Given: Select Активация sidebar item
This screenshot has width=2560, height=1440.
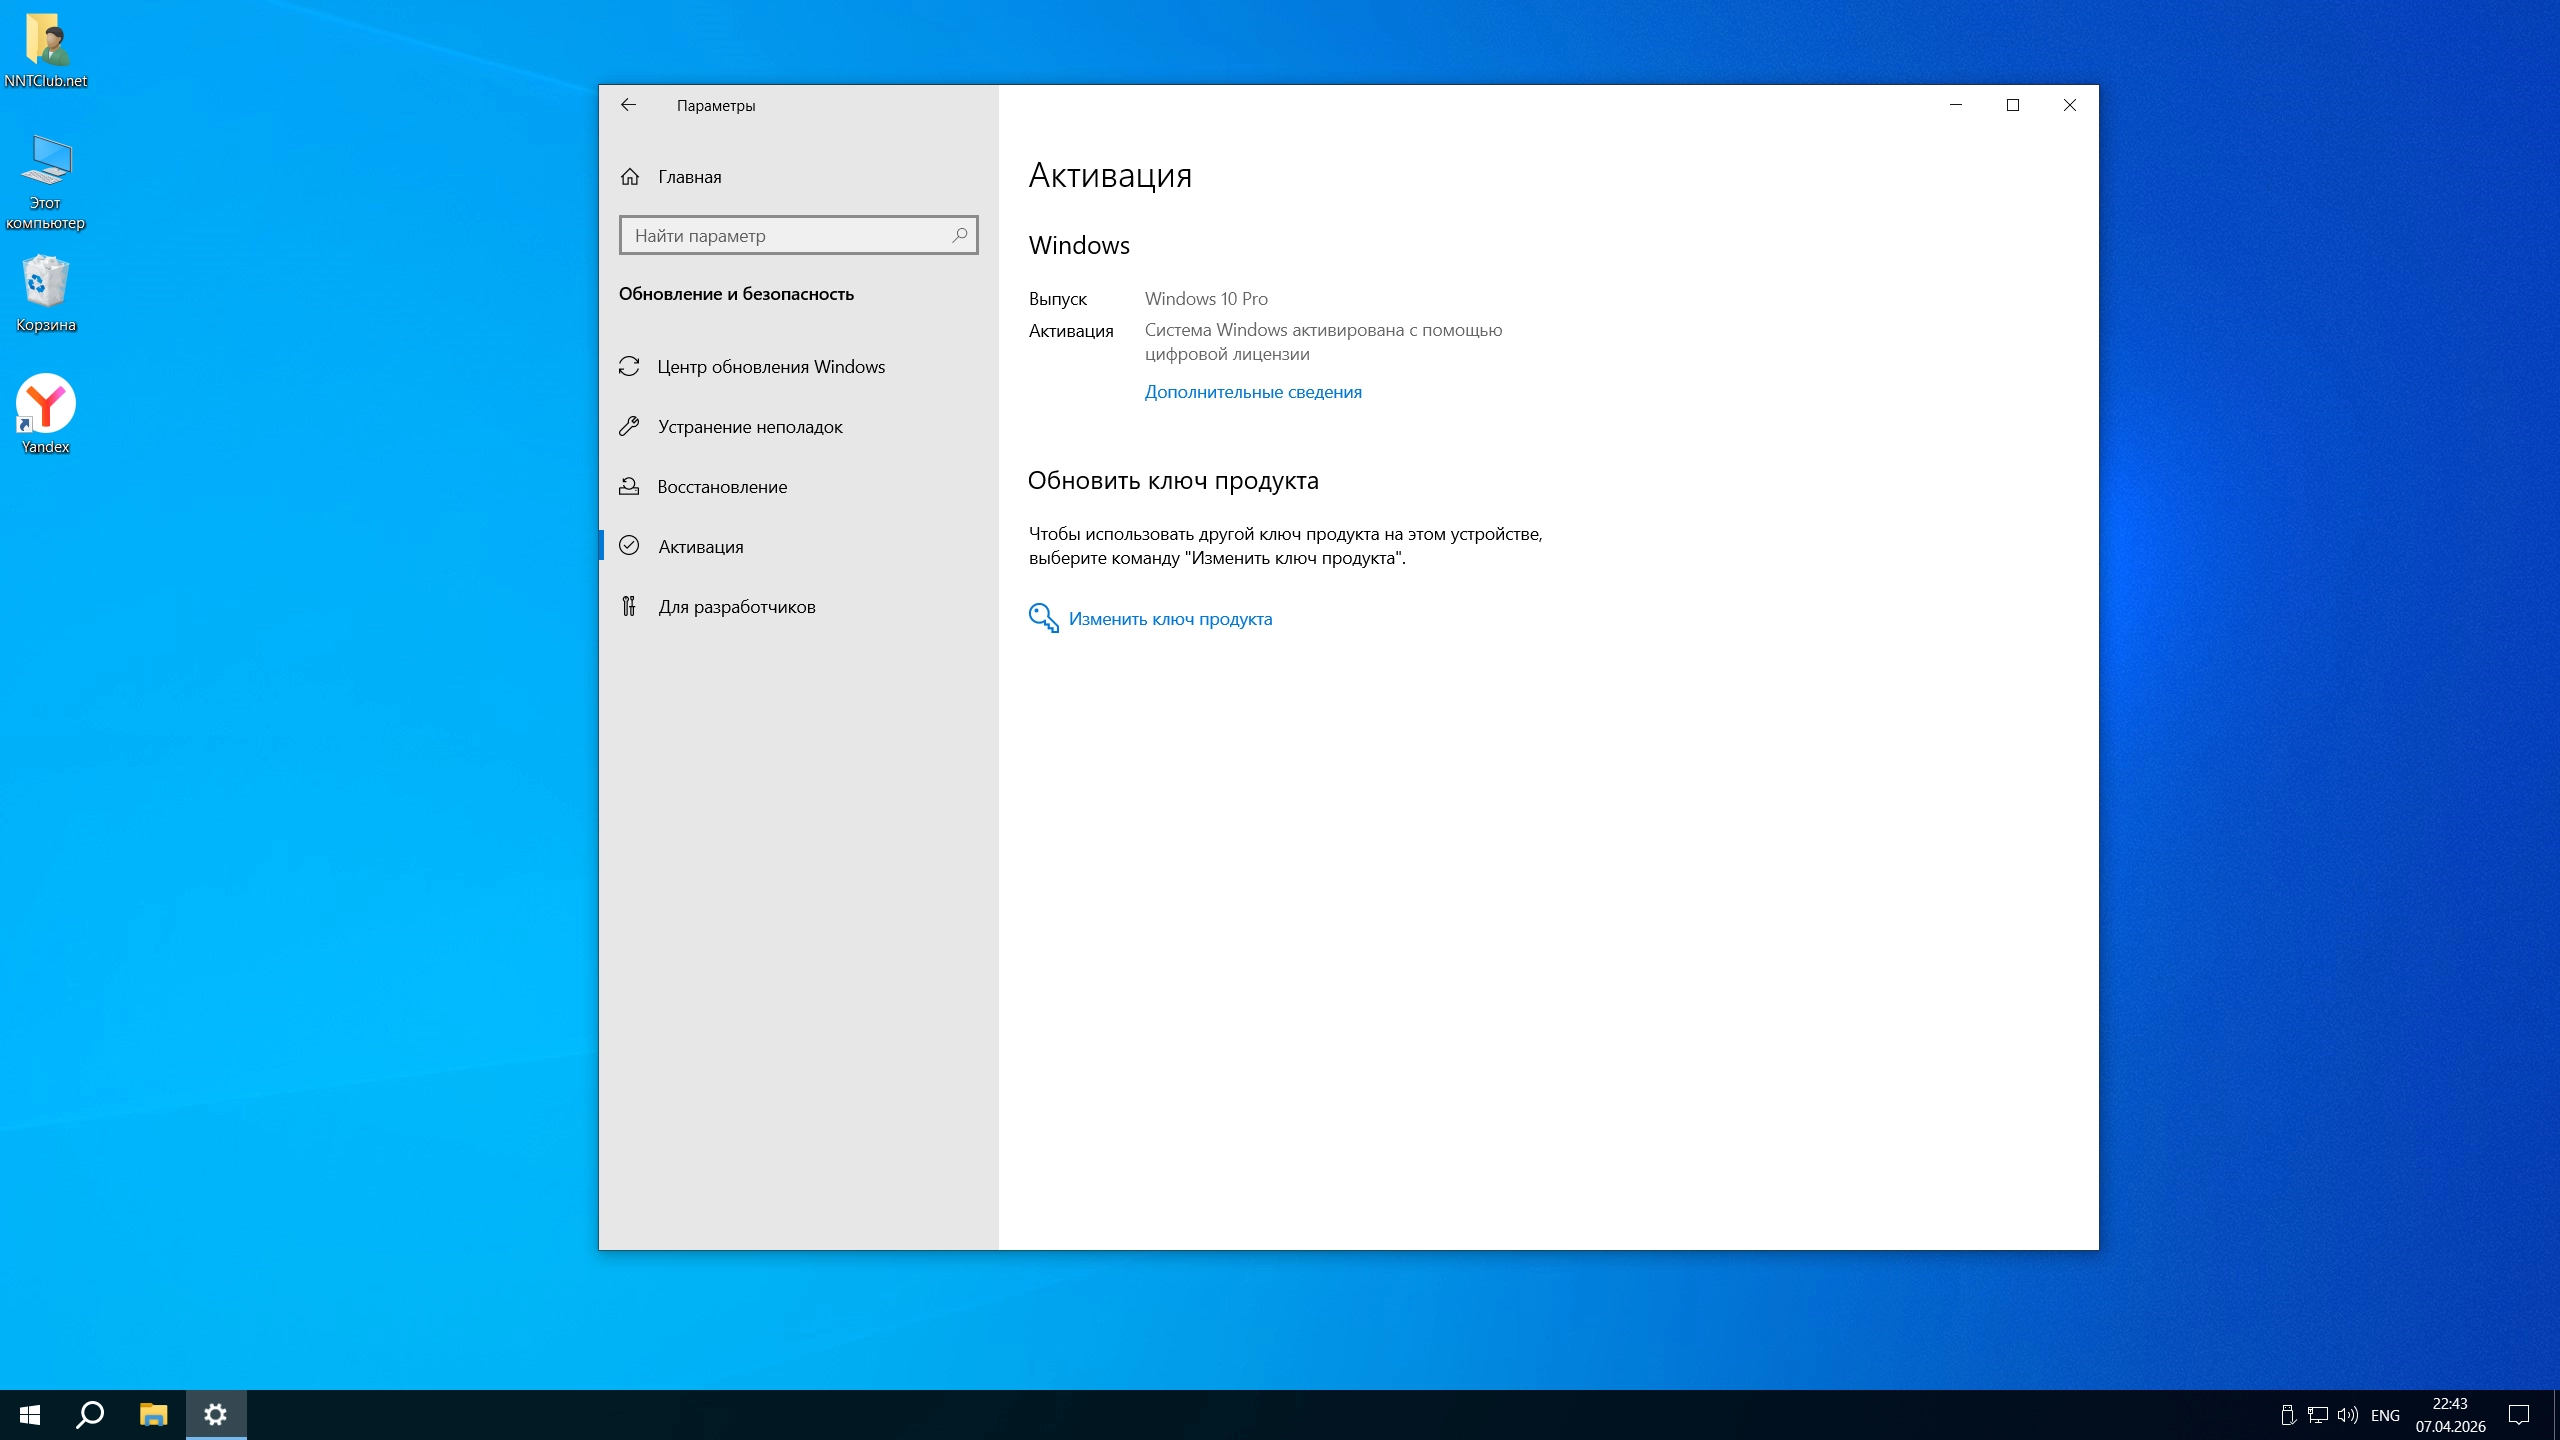Looking at the screenshot, I should (700, 547).
